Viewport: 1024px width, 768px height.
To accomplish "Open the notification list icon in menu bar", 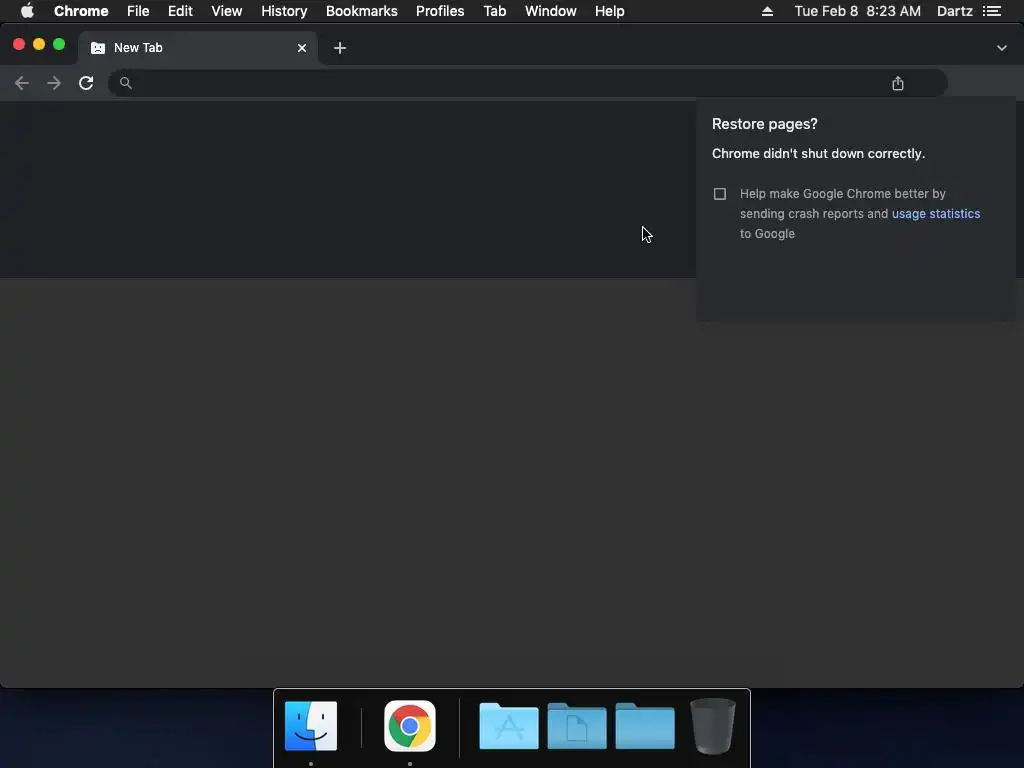I will pyautogui.click(x=992, y=11).
